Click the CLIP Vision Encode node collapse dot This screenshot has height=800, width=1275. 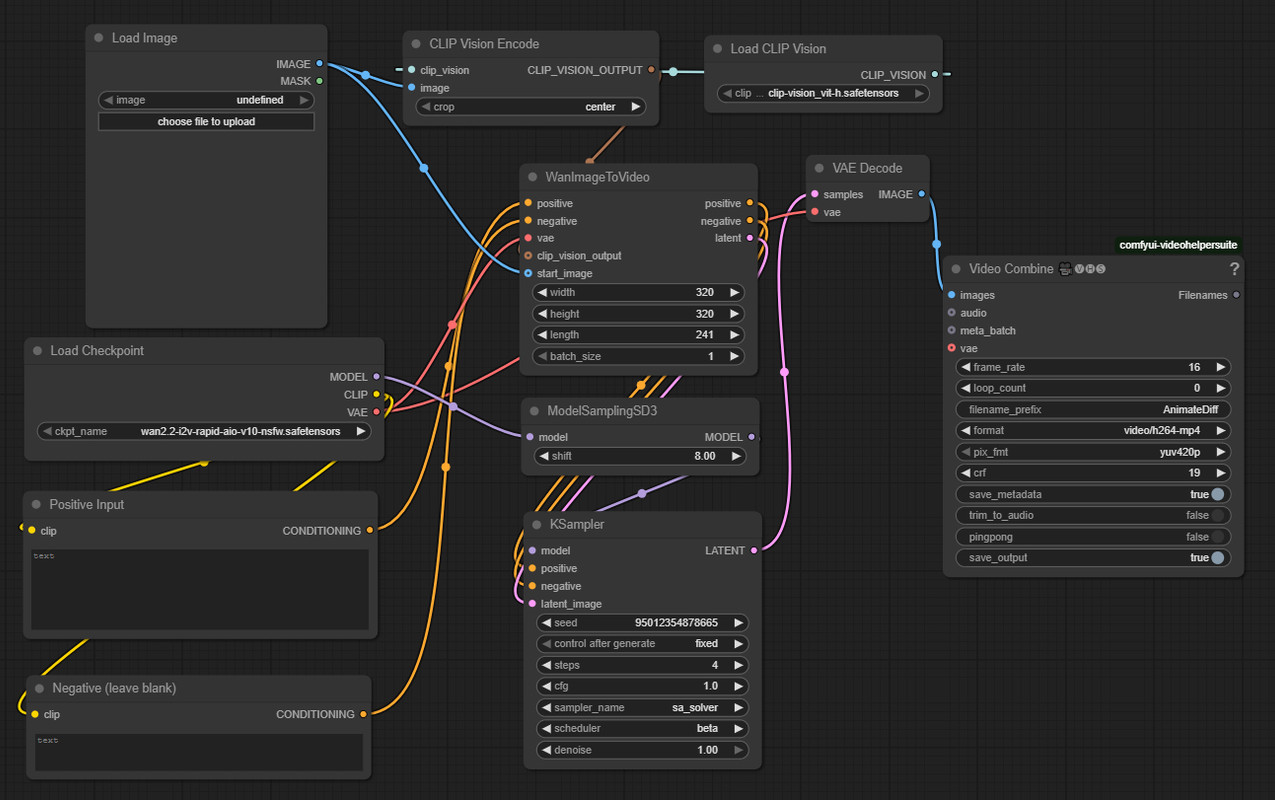(x=416, y=44)
